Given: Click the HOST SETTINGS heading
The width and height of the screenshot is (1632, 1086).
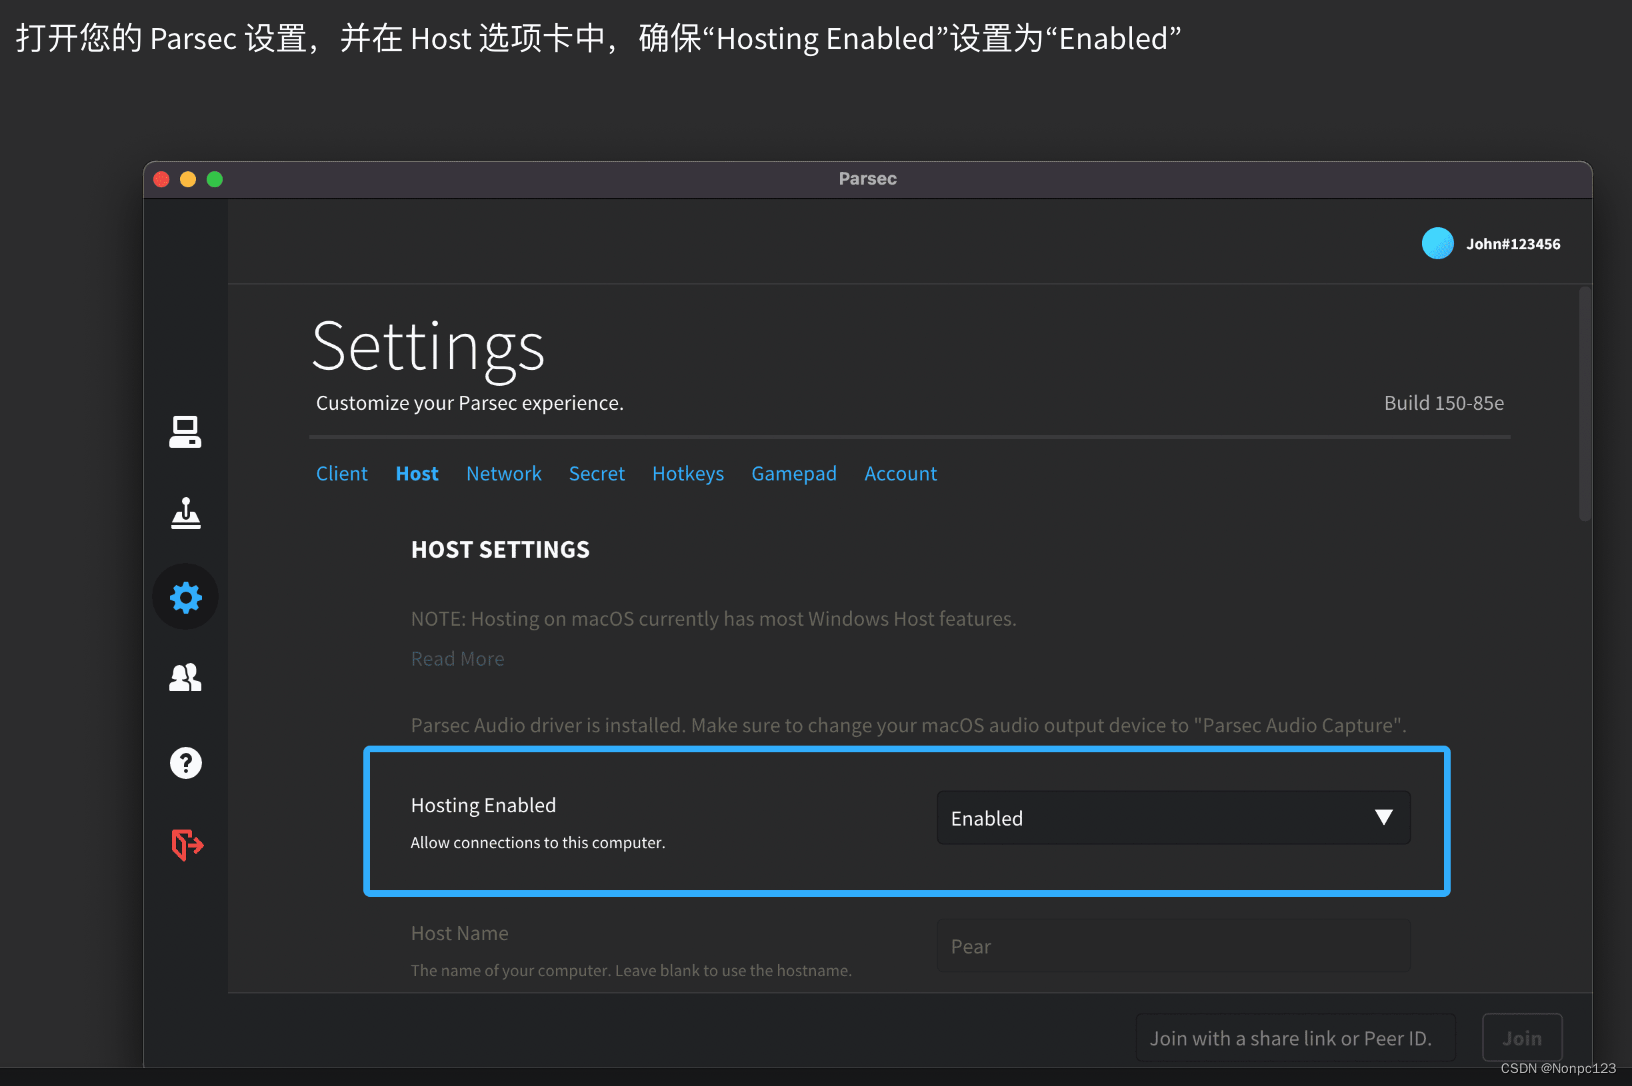Looking at the screenshot, I should coord(500,550).
